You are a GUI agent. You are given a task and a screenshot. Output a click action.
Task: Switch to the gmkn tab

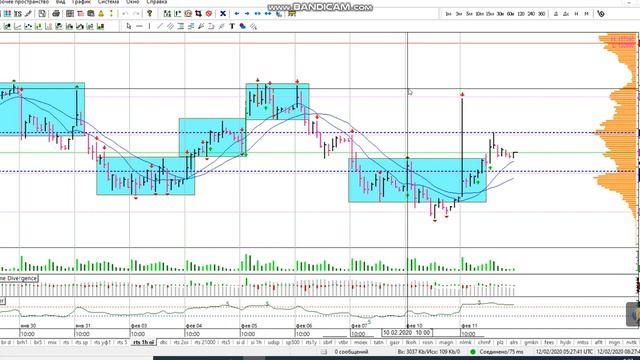click(x=531, y=342)
